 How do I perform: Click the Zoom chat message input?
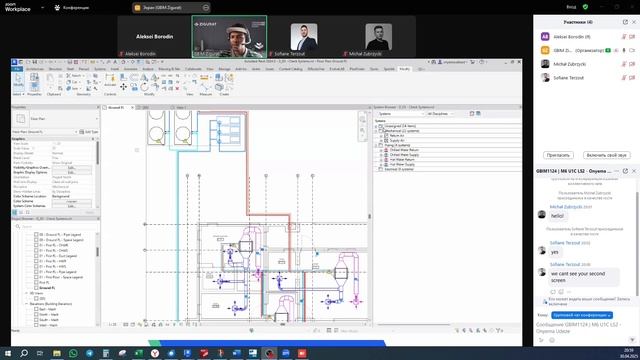click(x=583, y=327)
